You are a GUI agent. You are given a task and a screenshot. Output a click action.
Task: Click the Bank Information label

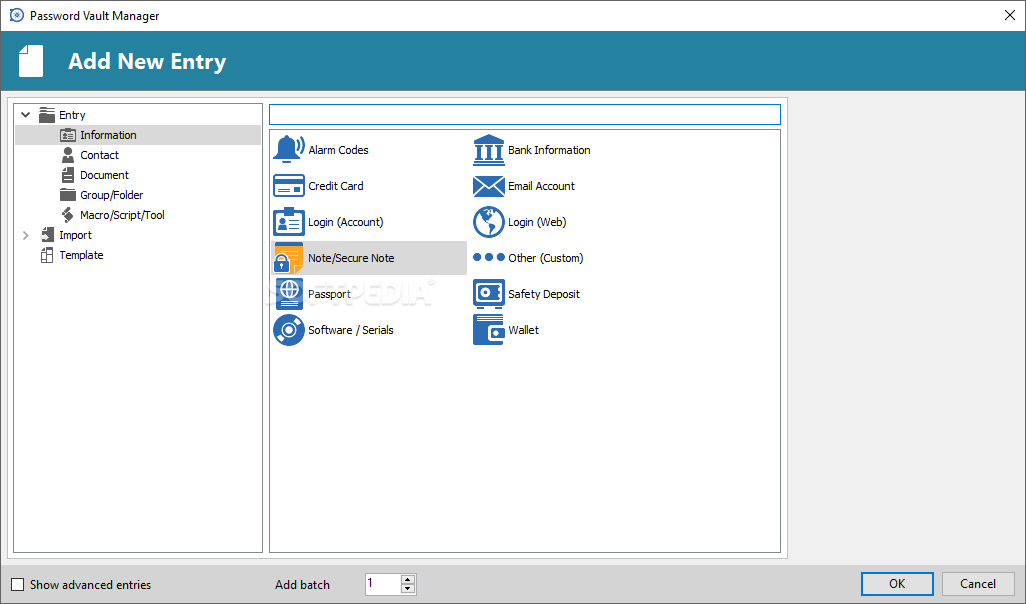click(x=549, y=150)
